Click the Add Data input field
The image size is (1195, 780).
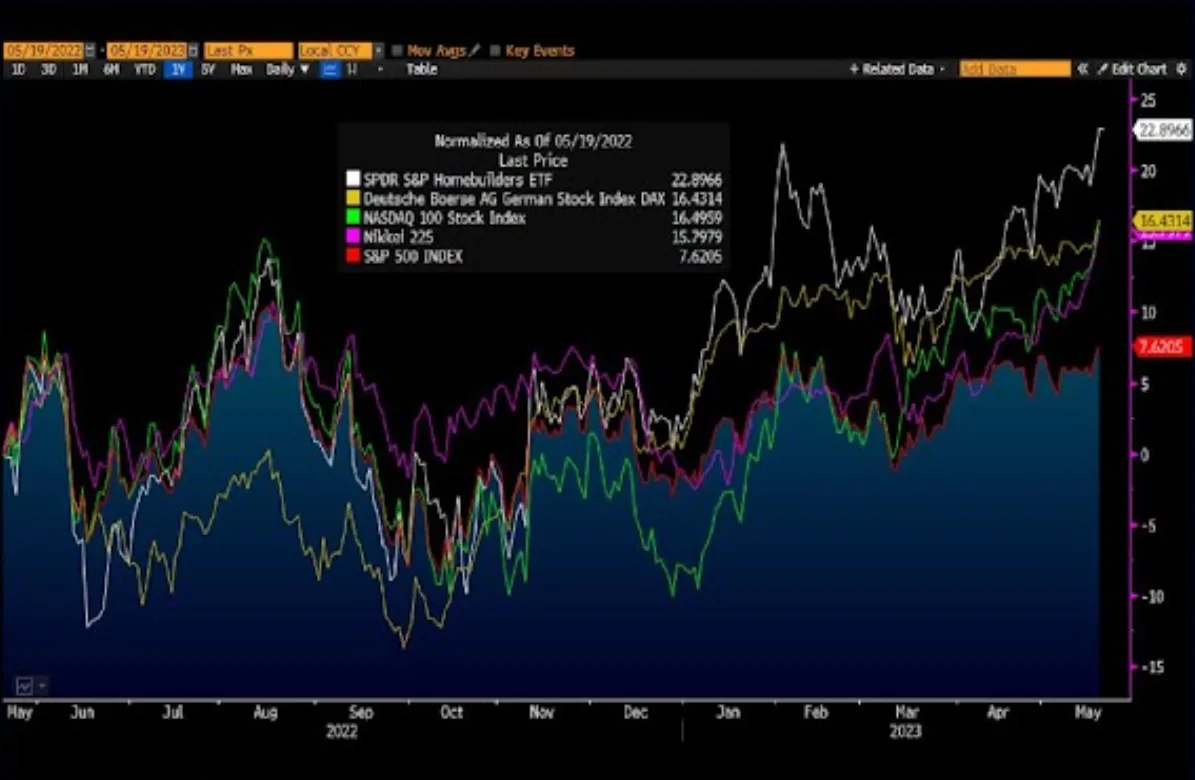(1014, 69)
